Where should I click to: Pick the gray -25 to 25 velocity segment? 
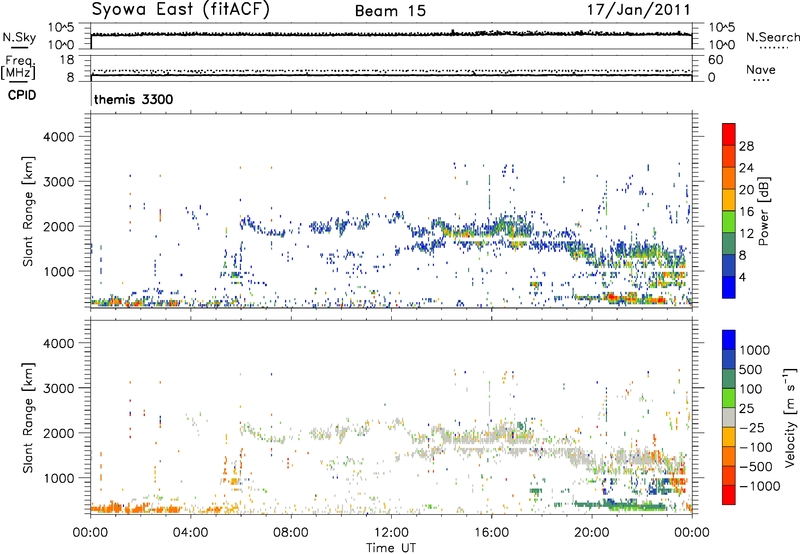coord(729,417)
